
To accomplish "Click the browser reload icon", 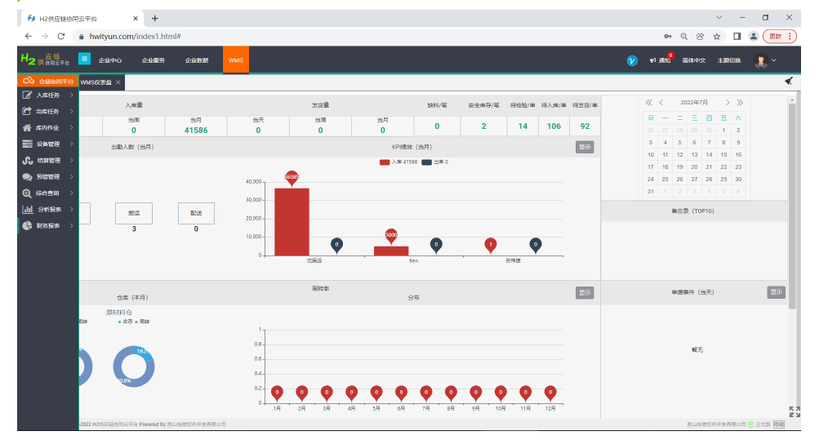I will tap(61, 36).
